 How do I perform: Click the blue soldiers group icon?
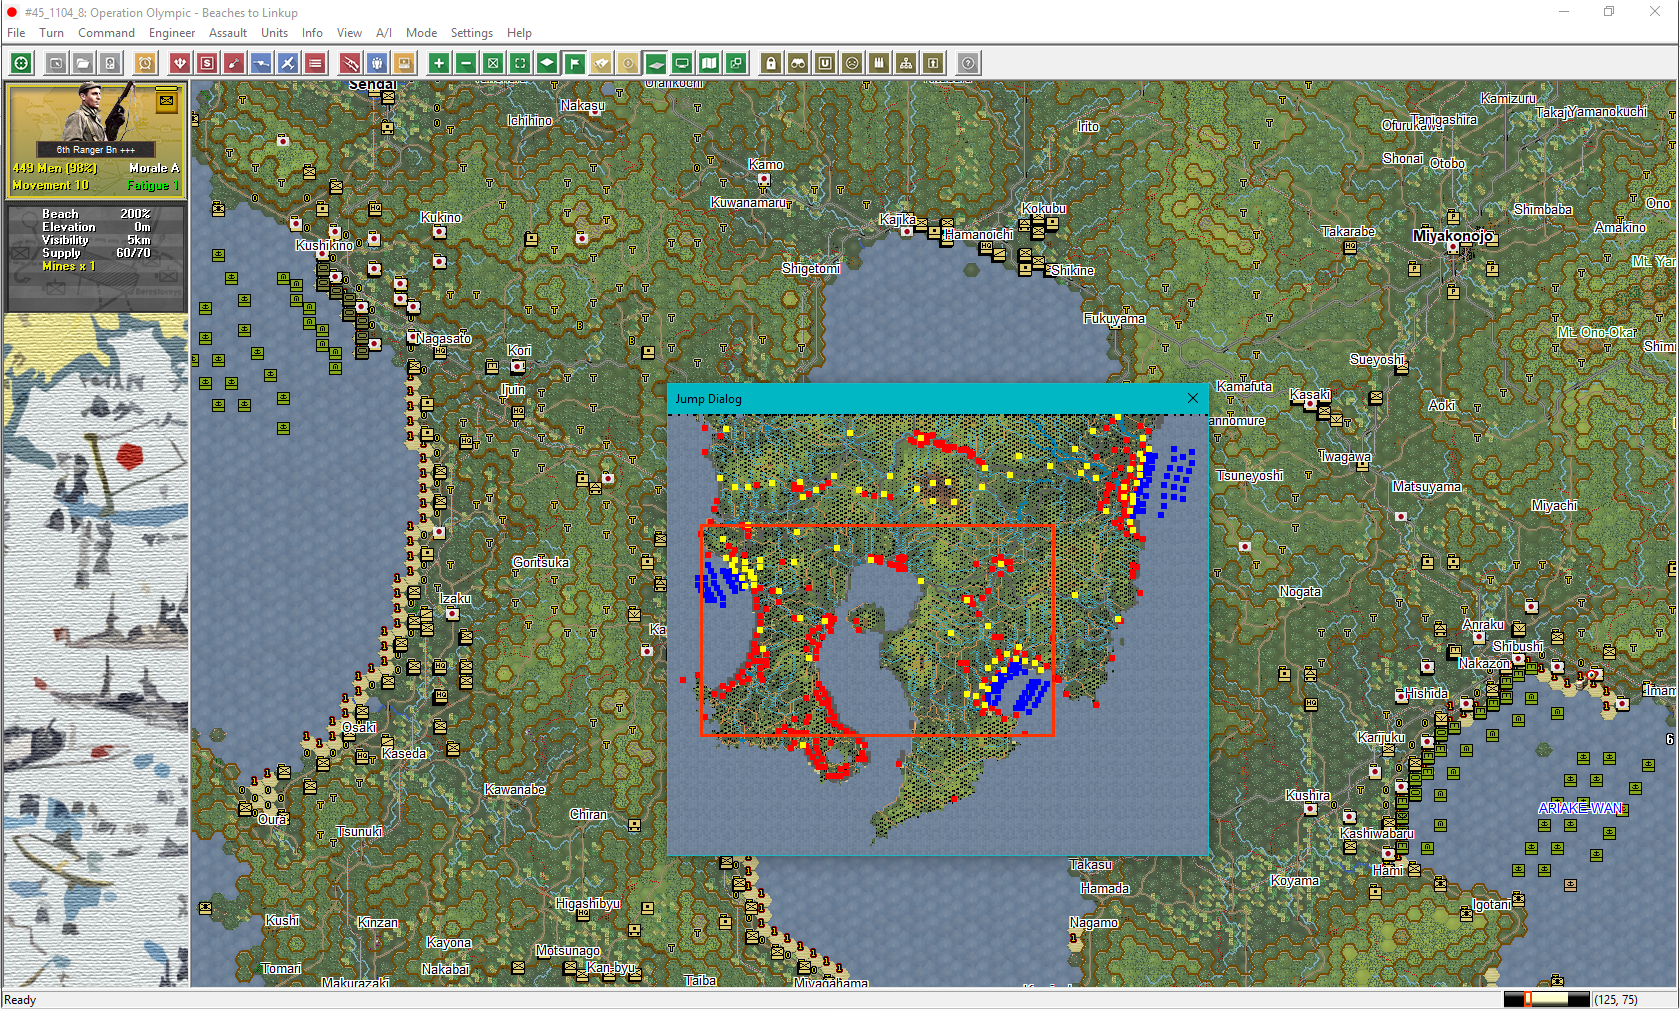[x=377, y=63]
